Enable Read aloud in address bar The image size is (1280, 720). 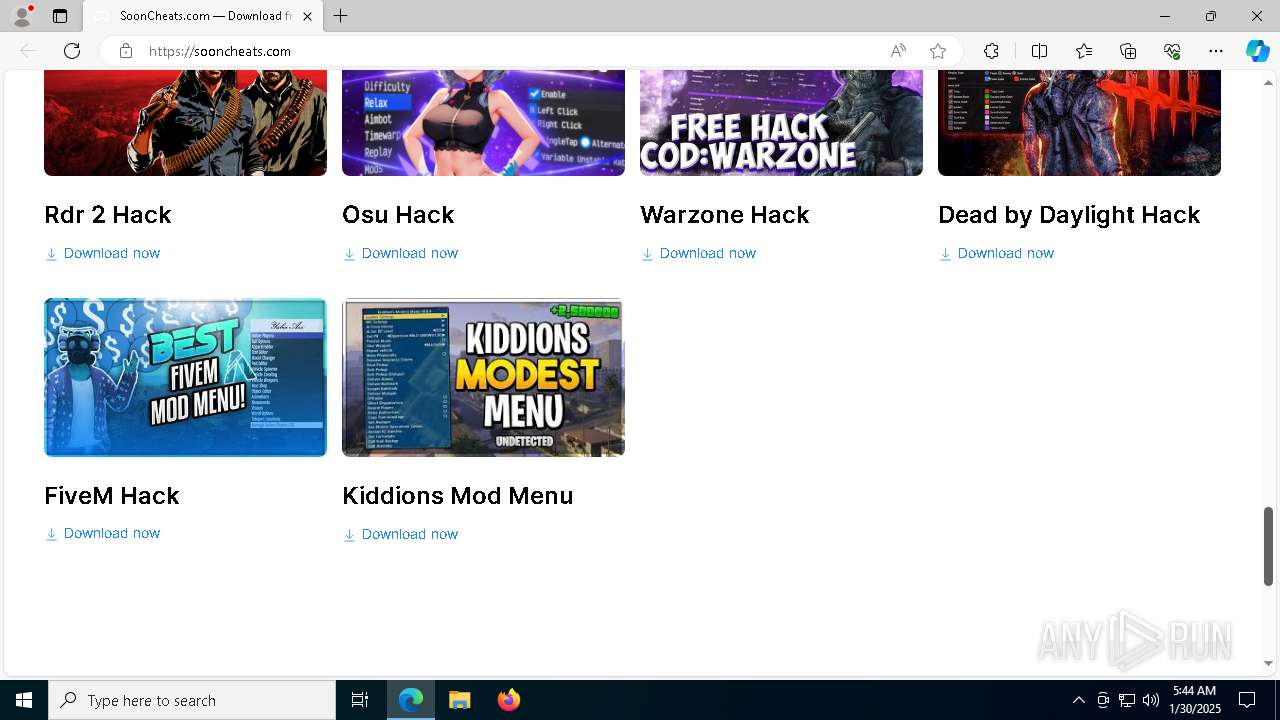click(x=898, y=51)
